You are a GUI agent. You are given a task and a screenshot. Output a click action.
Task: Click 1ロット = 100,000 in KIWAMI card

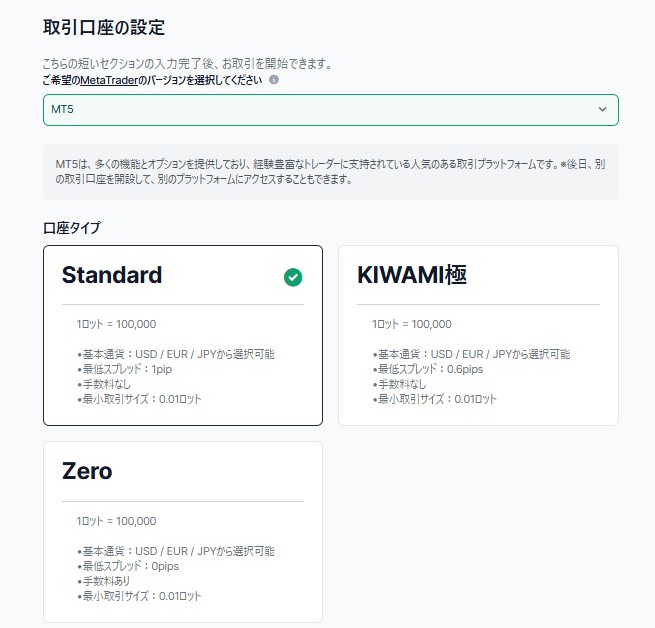click(x=412, y=324)
